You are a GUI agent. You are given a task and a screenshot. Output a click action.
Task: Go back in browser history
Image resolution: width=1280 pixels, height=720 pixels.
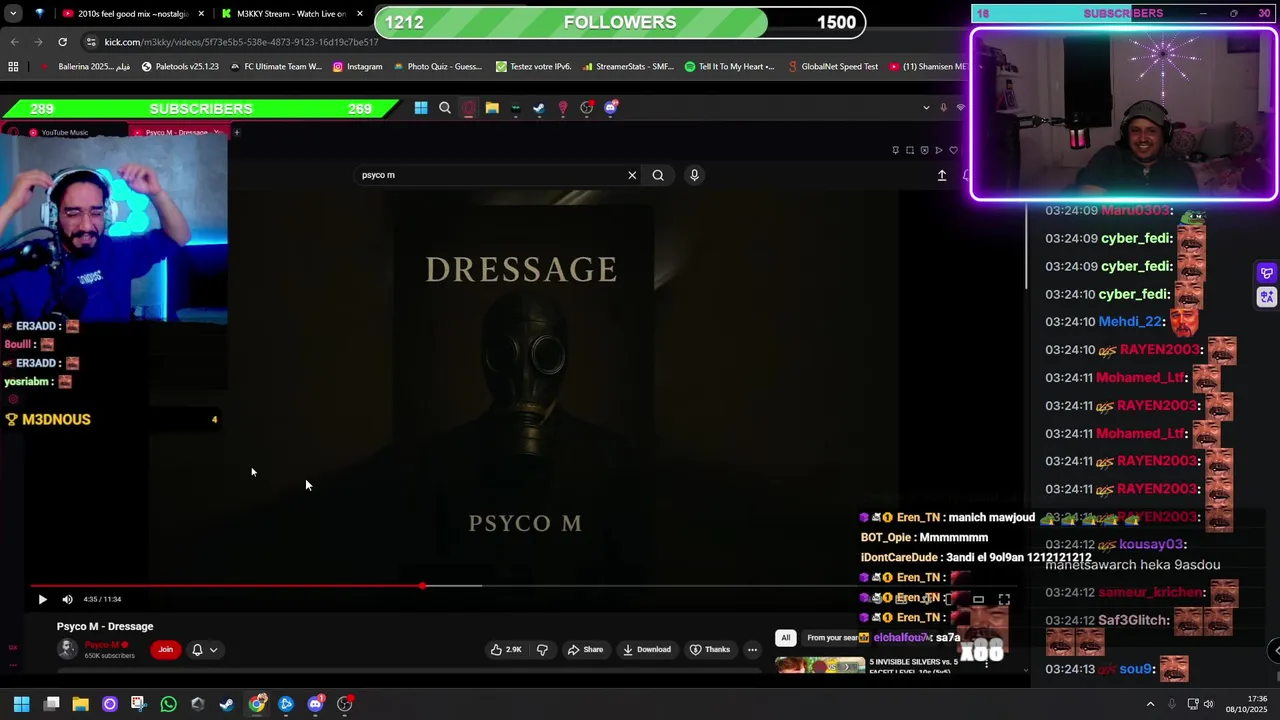point(14,42)
